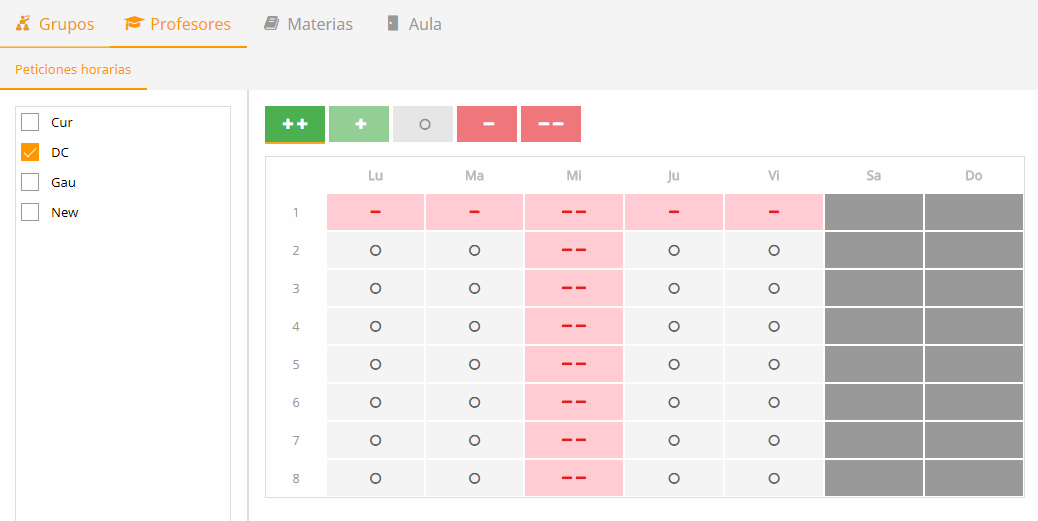Uncheck the DC professor checkbox
Viewport: 1038px width, 521px height.
pos(30,152)
